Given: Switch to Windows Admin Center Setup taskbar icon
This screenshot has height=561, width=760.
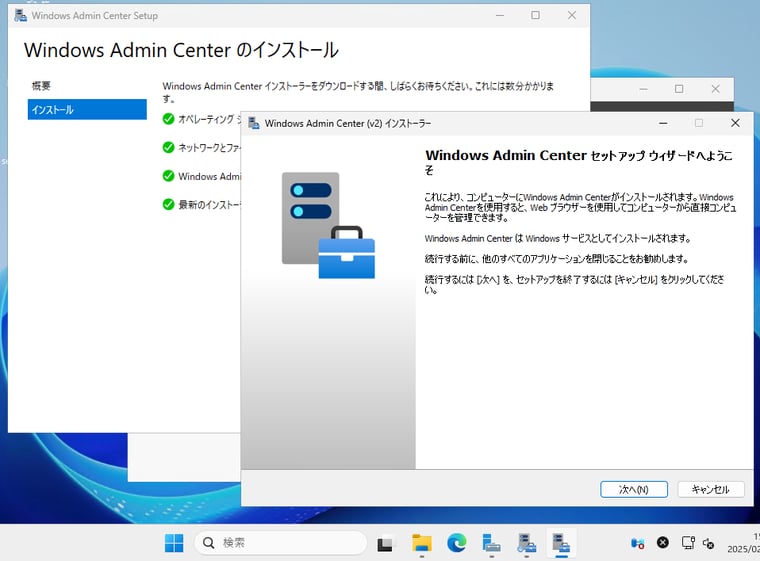Looking at the screenshot, I should pos(526,543).
